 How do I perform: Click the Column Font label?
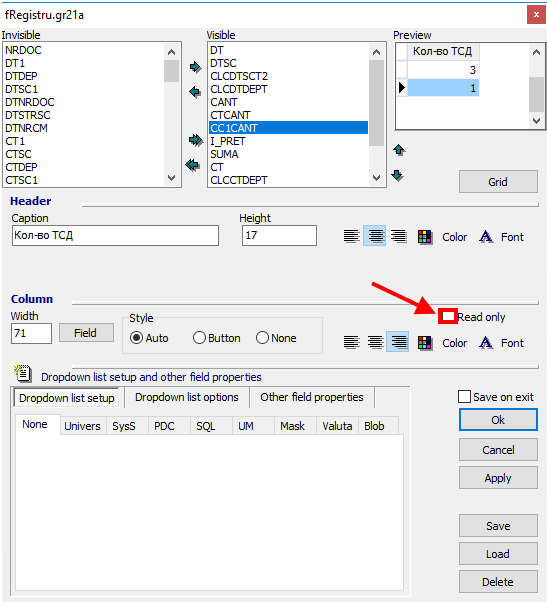tap(512, 342)
